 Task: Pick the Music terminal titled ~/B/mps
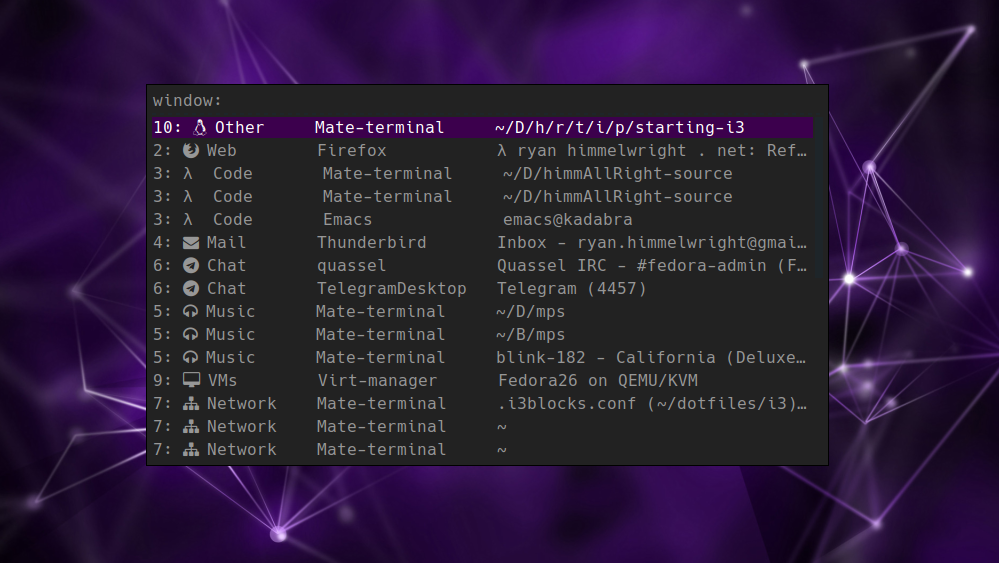tap(530, 335)
